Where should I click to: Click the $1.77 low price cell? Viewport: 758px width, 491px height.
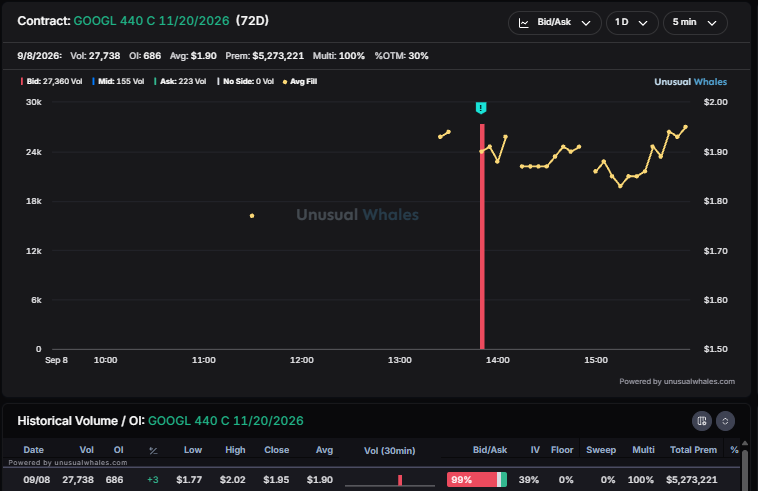[189, 480]
